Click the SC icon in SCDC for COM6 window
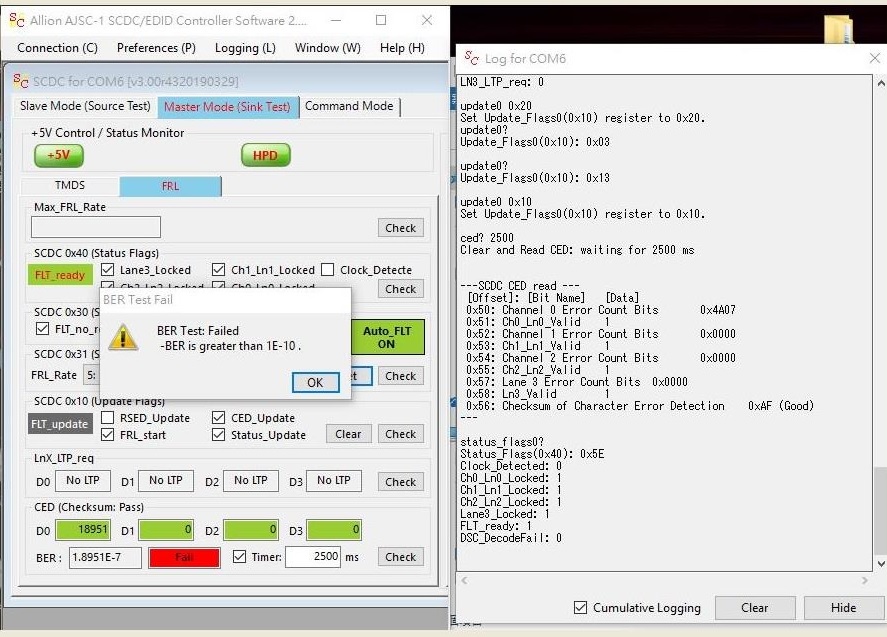This screenshot has height=637, width=887. pos(21,81)
